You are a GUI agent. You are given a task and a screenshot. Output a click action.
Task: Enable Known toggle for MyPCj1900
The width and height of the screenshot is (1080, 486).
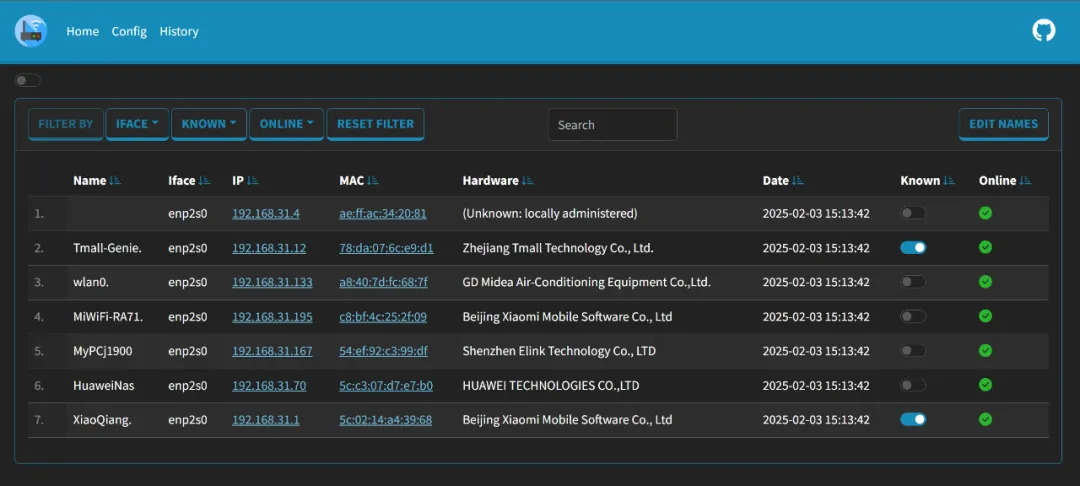pos(913,351)
